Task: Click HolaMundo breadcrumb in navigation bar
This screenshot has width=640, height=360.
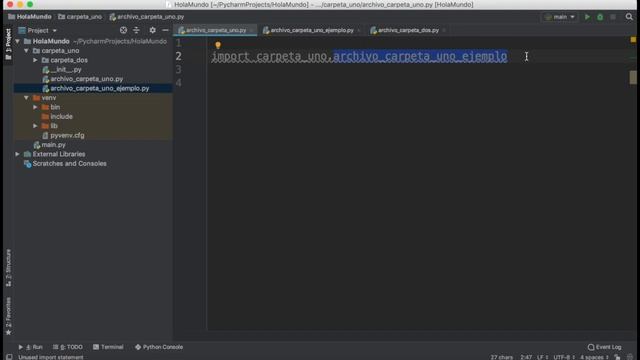Action: click(x=30, y=17)
